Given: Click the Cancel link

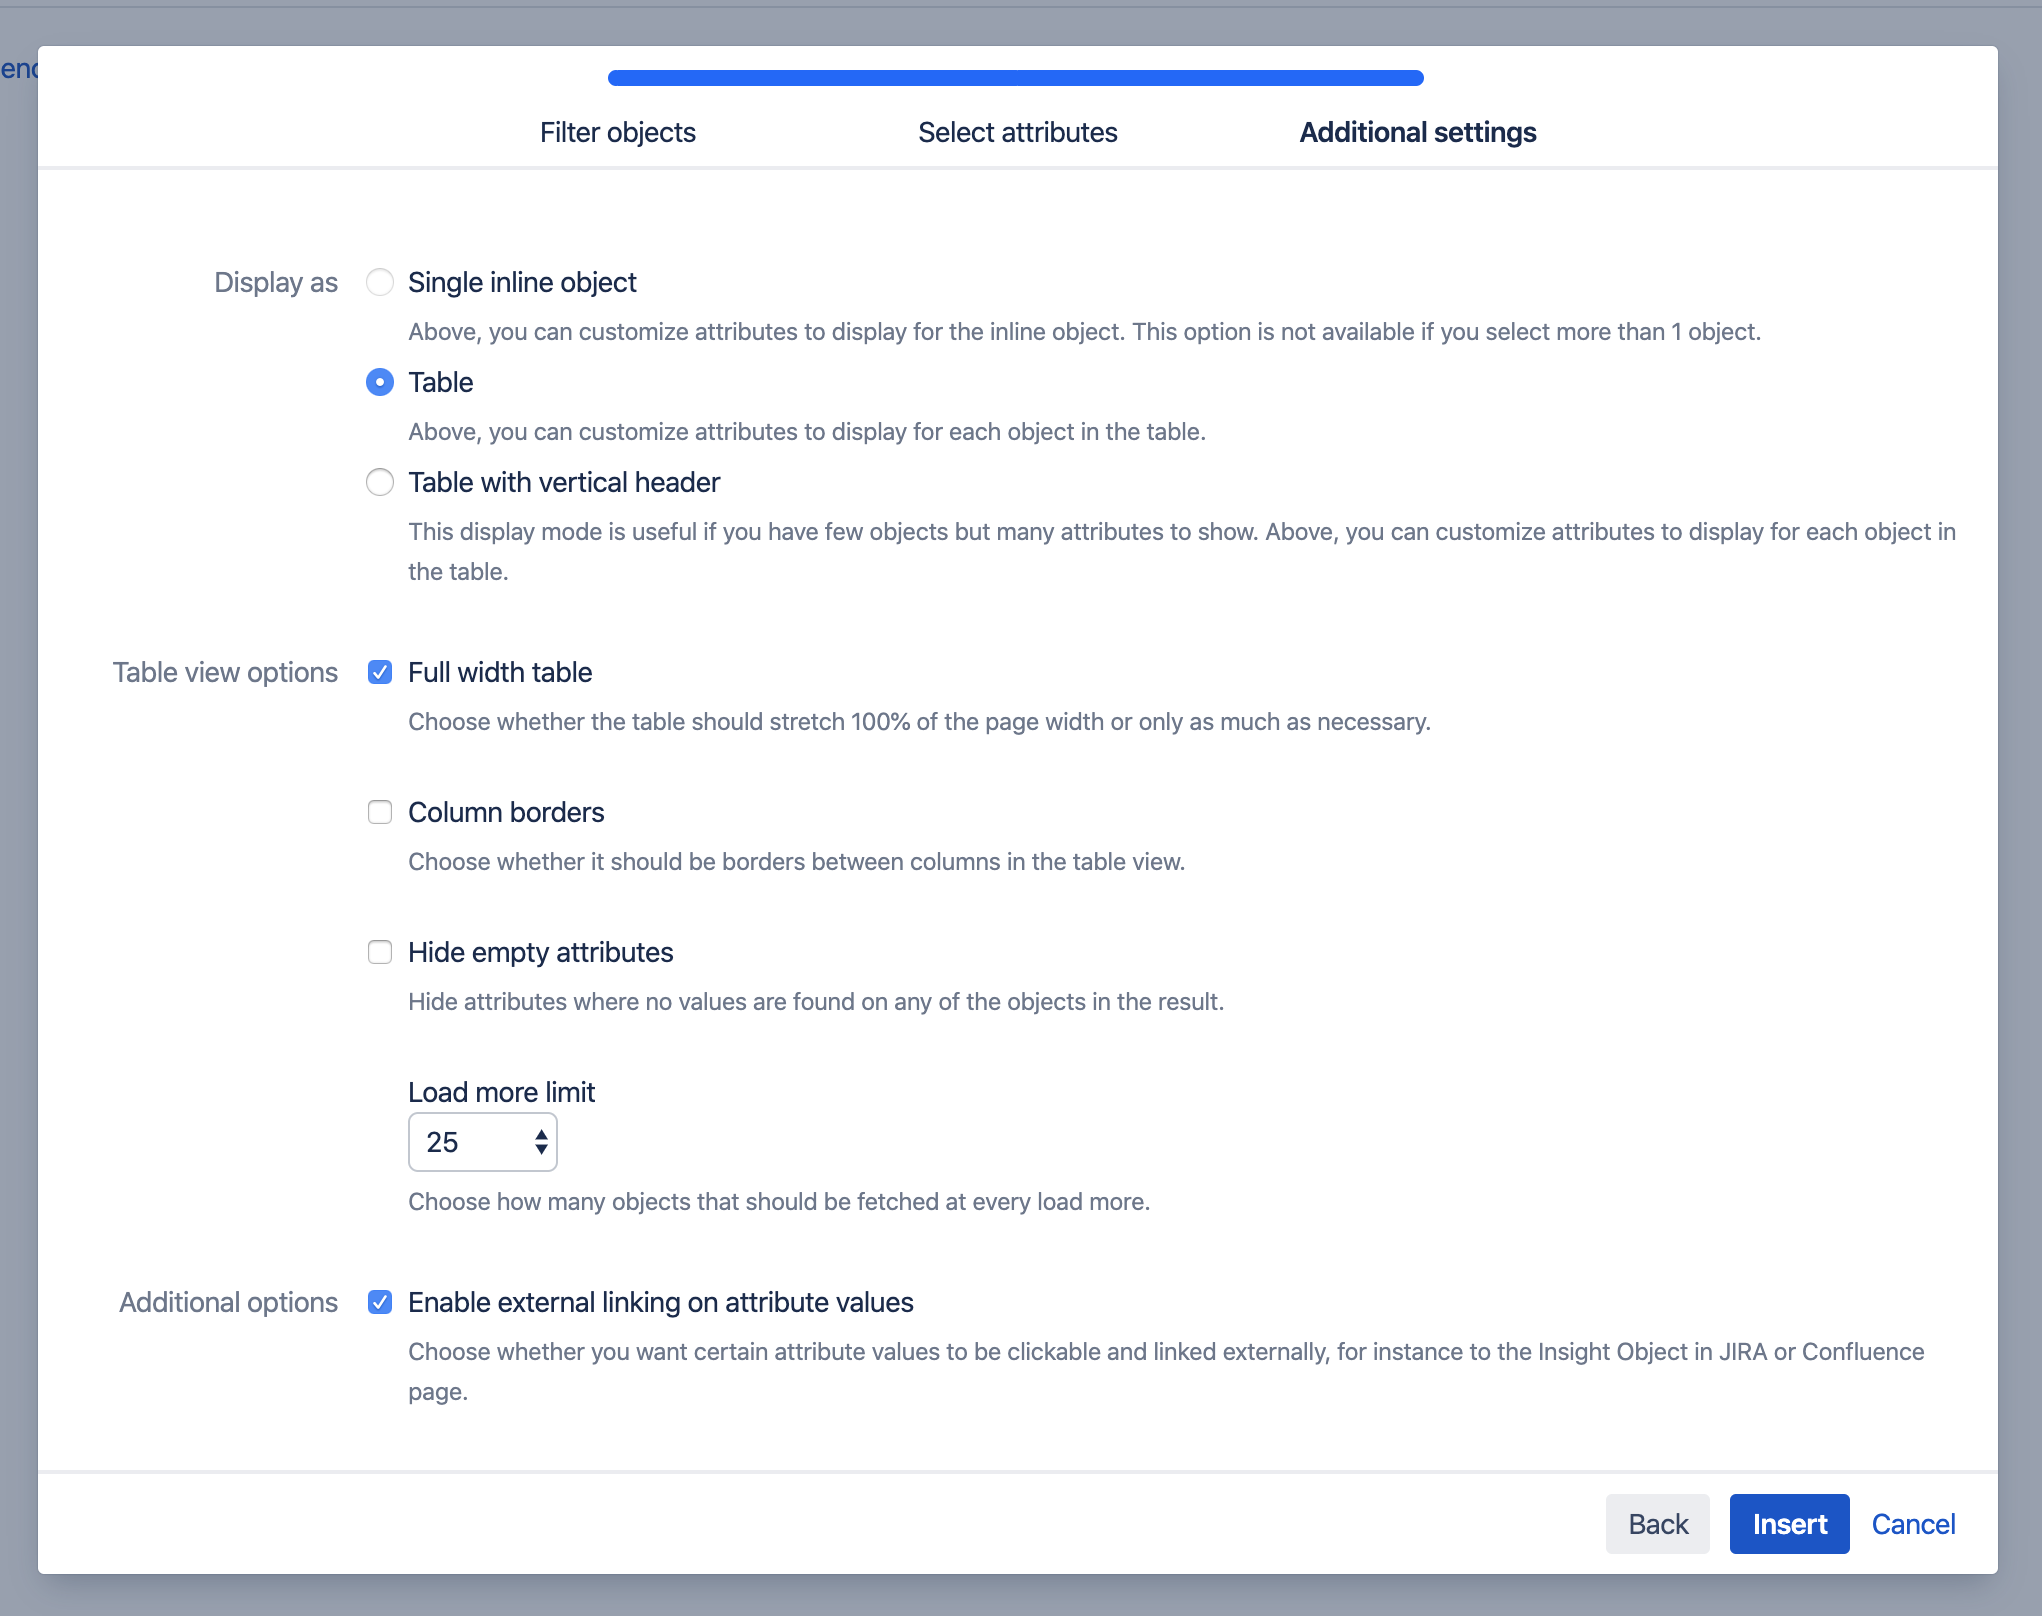Looking at the screenshot, I should [1912, 1524].
